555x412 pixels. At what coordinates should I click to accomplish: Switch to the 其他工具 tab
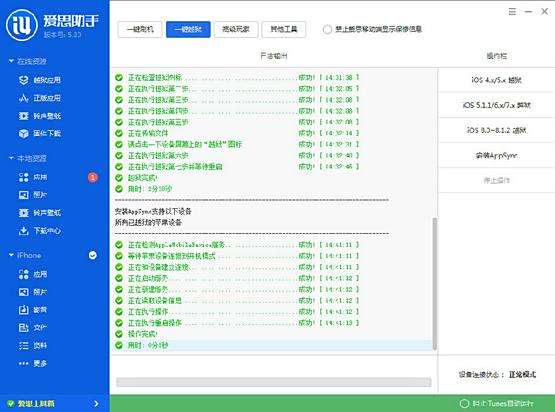(284, 29)
